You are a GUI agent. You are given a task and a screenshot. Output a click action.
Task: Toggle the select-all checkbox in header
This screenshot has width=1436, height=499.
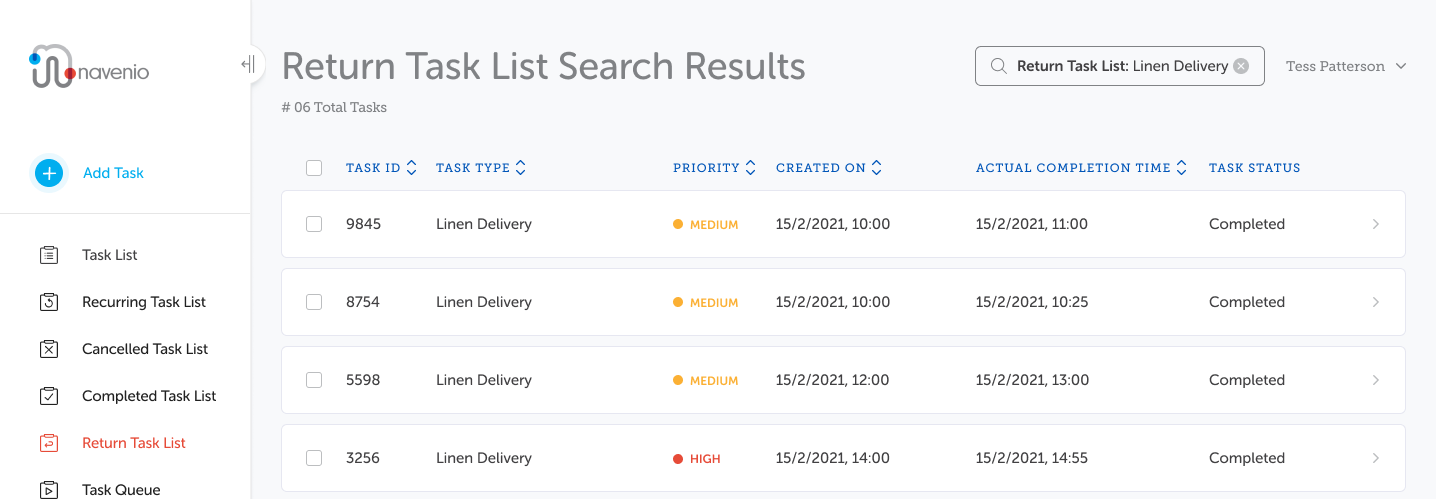[x=314, y=168]
